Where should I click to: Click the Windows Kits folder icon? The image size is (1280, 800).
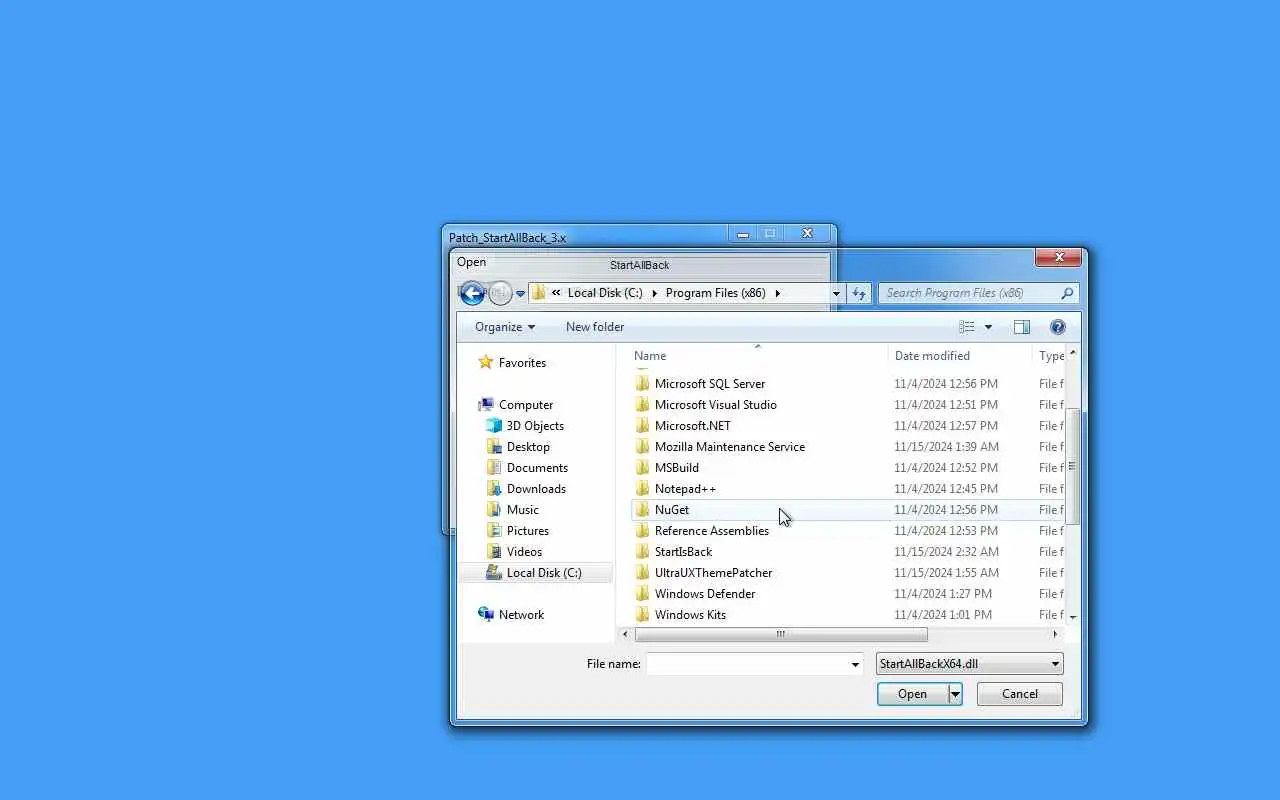coord(643,615)
